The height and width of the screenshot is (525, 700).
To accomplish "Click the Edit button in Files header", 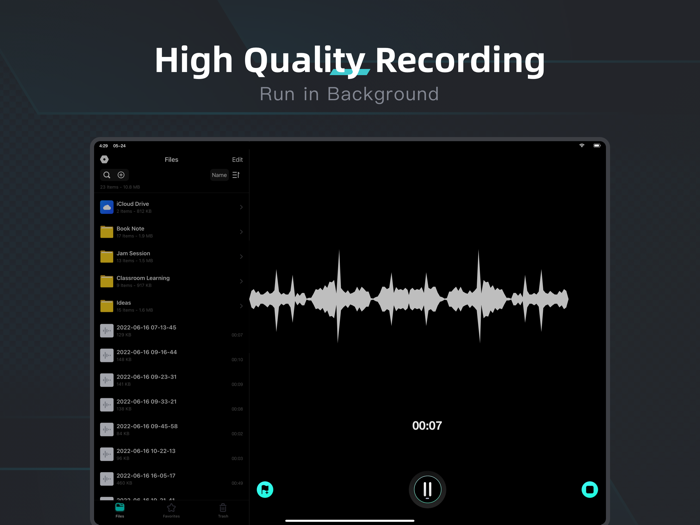I will 237,159.
